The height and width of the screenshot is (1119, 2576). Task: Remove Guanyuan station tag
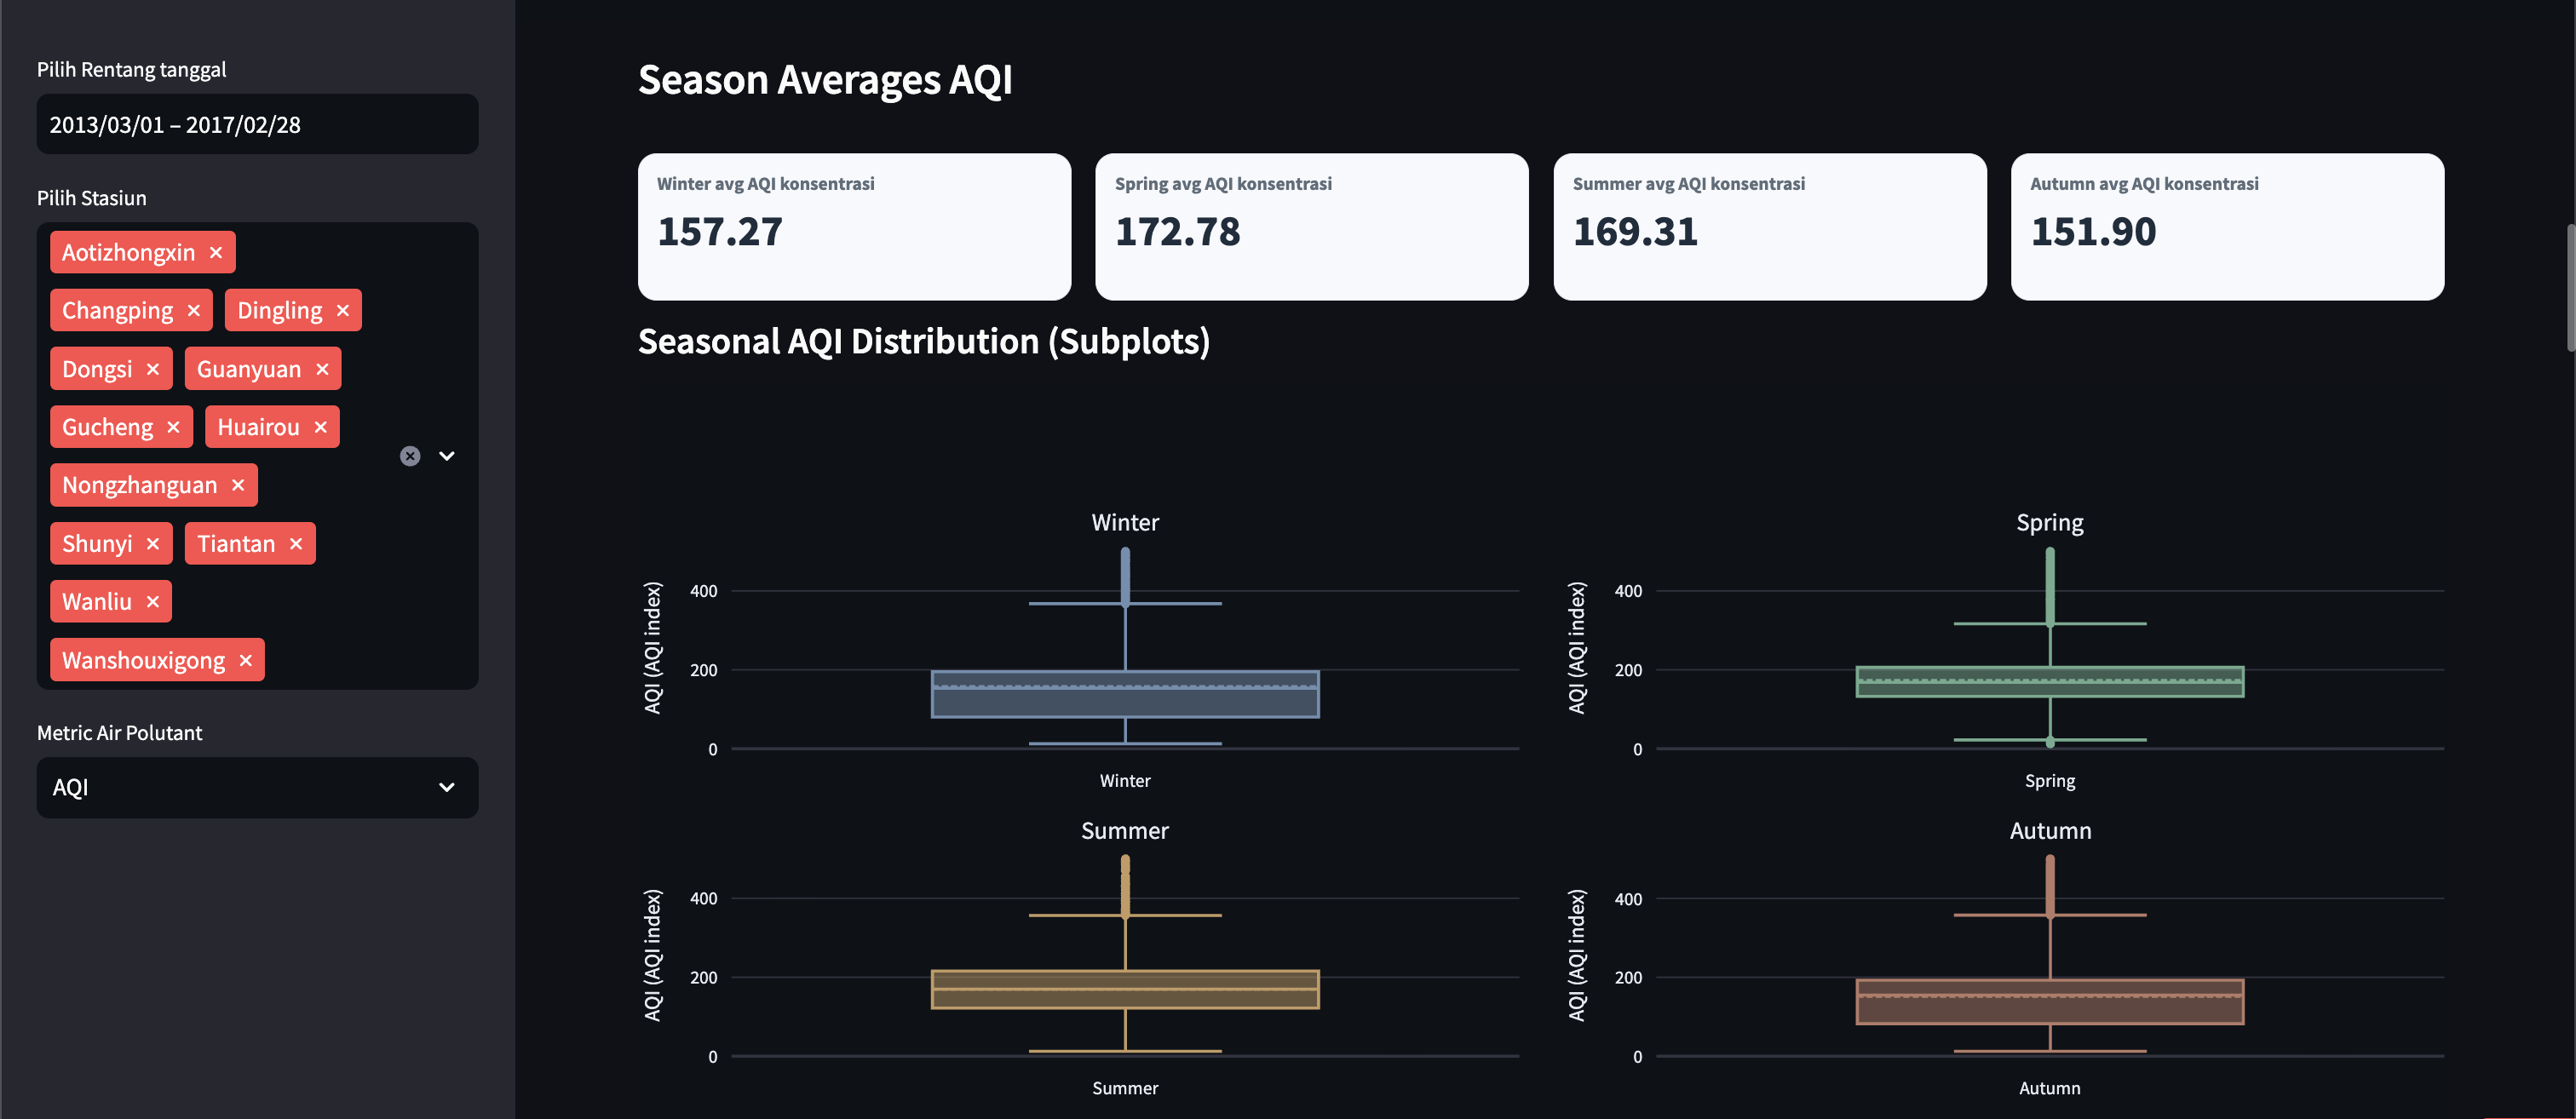point(322,369)
